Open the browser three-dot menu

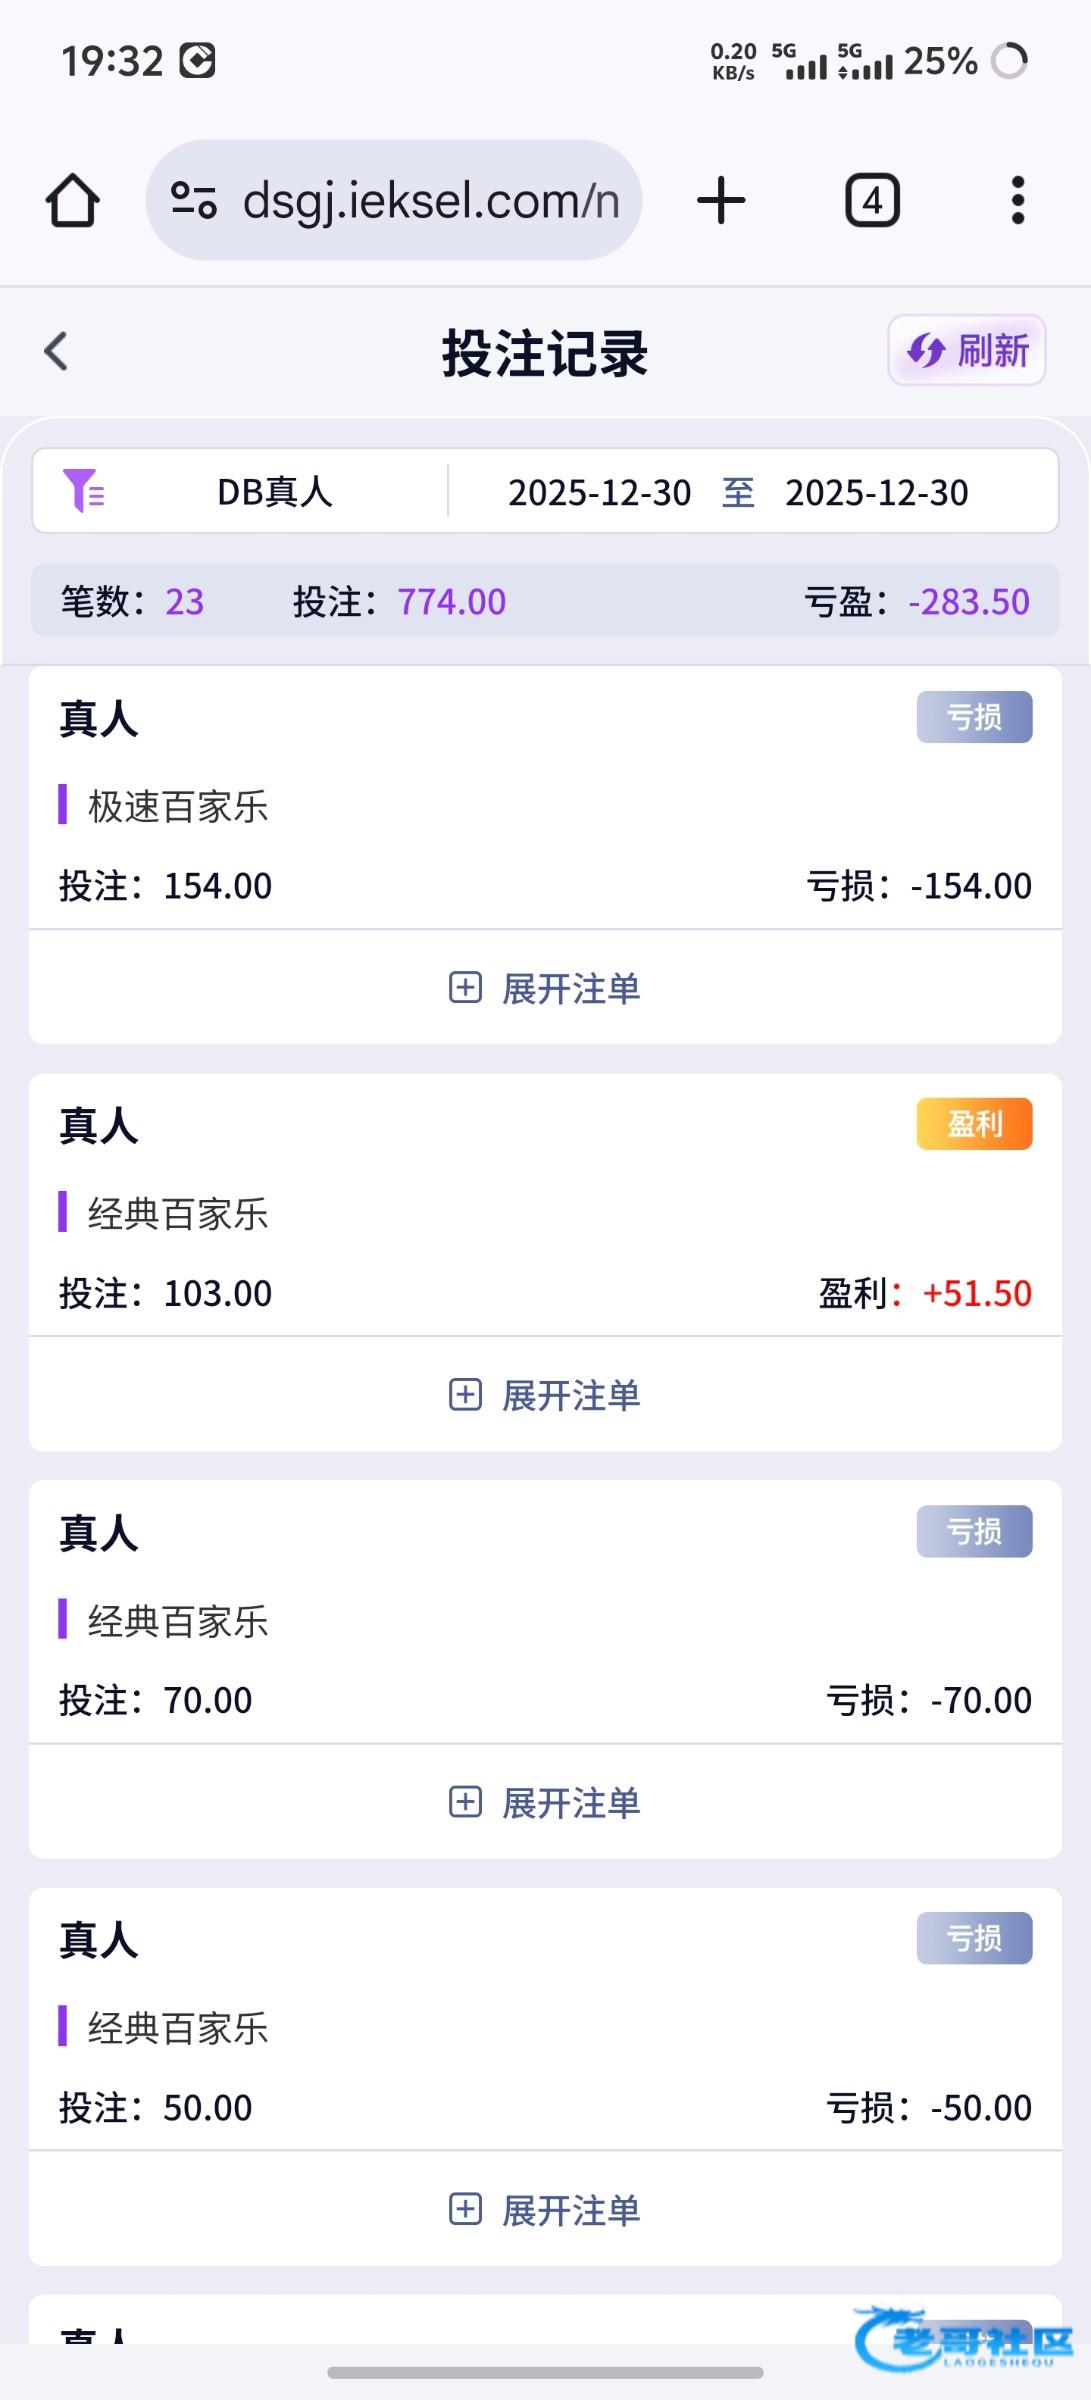[1017, 201]
